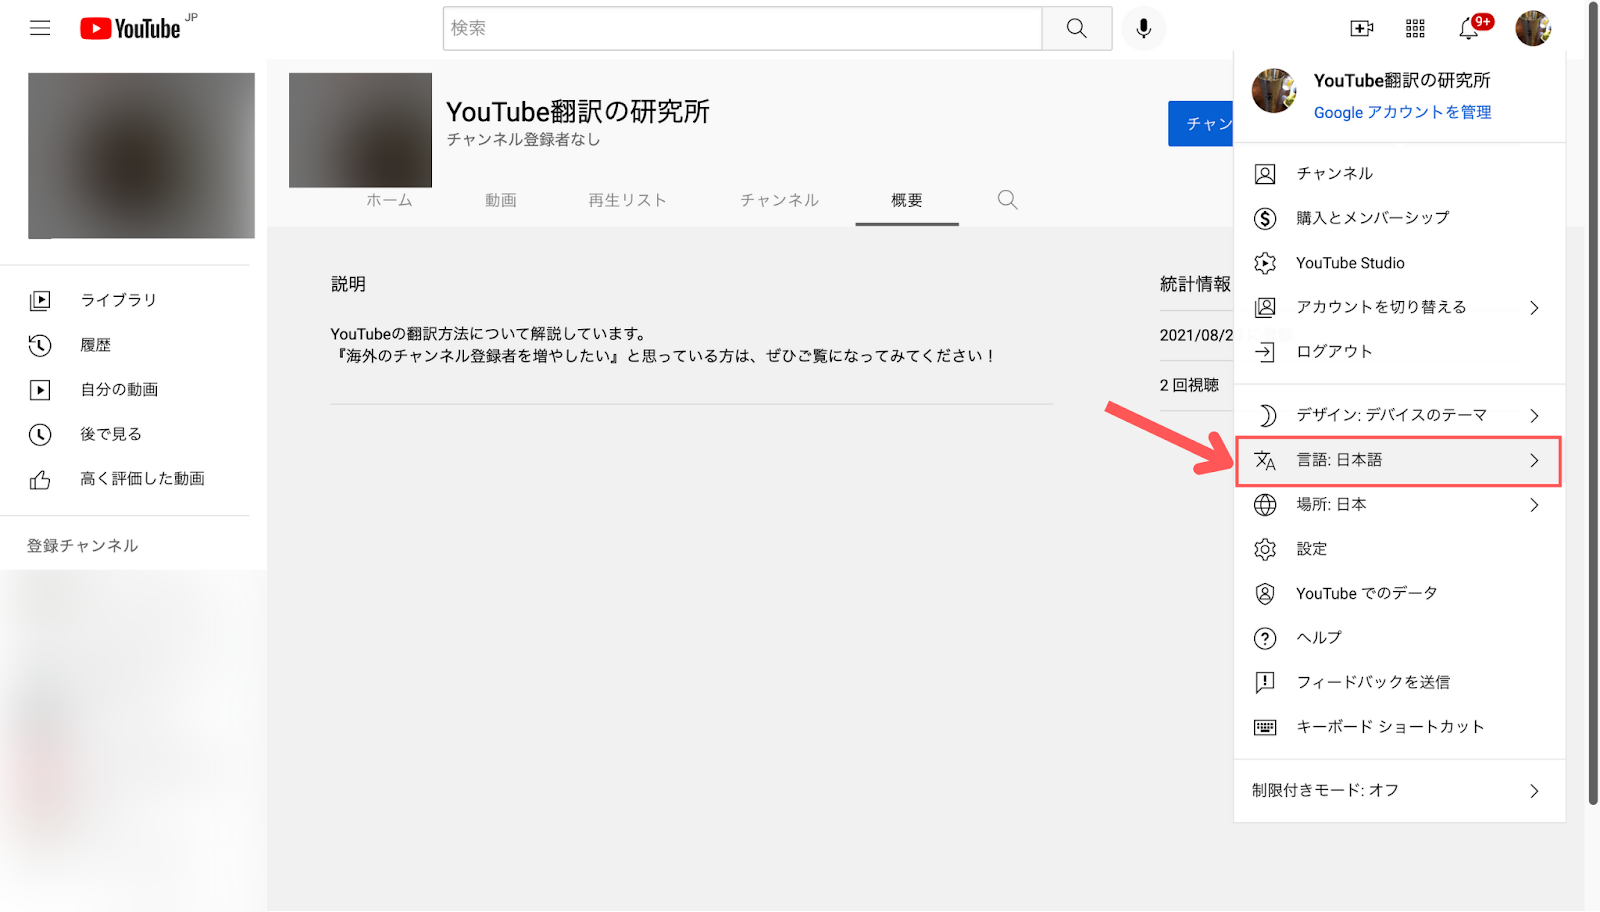Click the account avatar in header
The width and height of the screenshot is (1600, 912).
coord(1533,28)
